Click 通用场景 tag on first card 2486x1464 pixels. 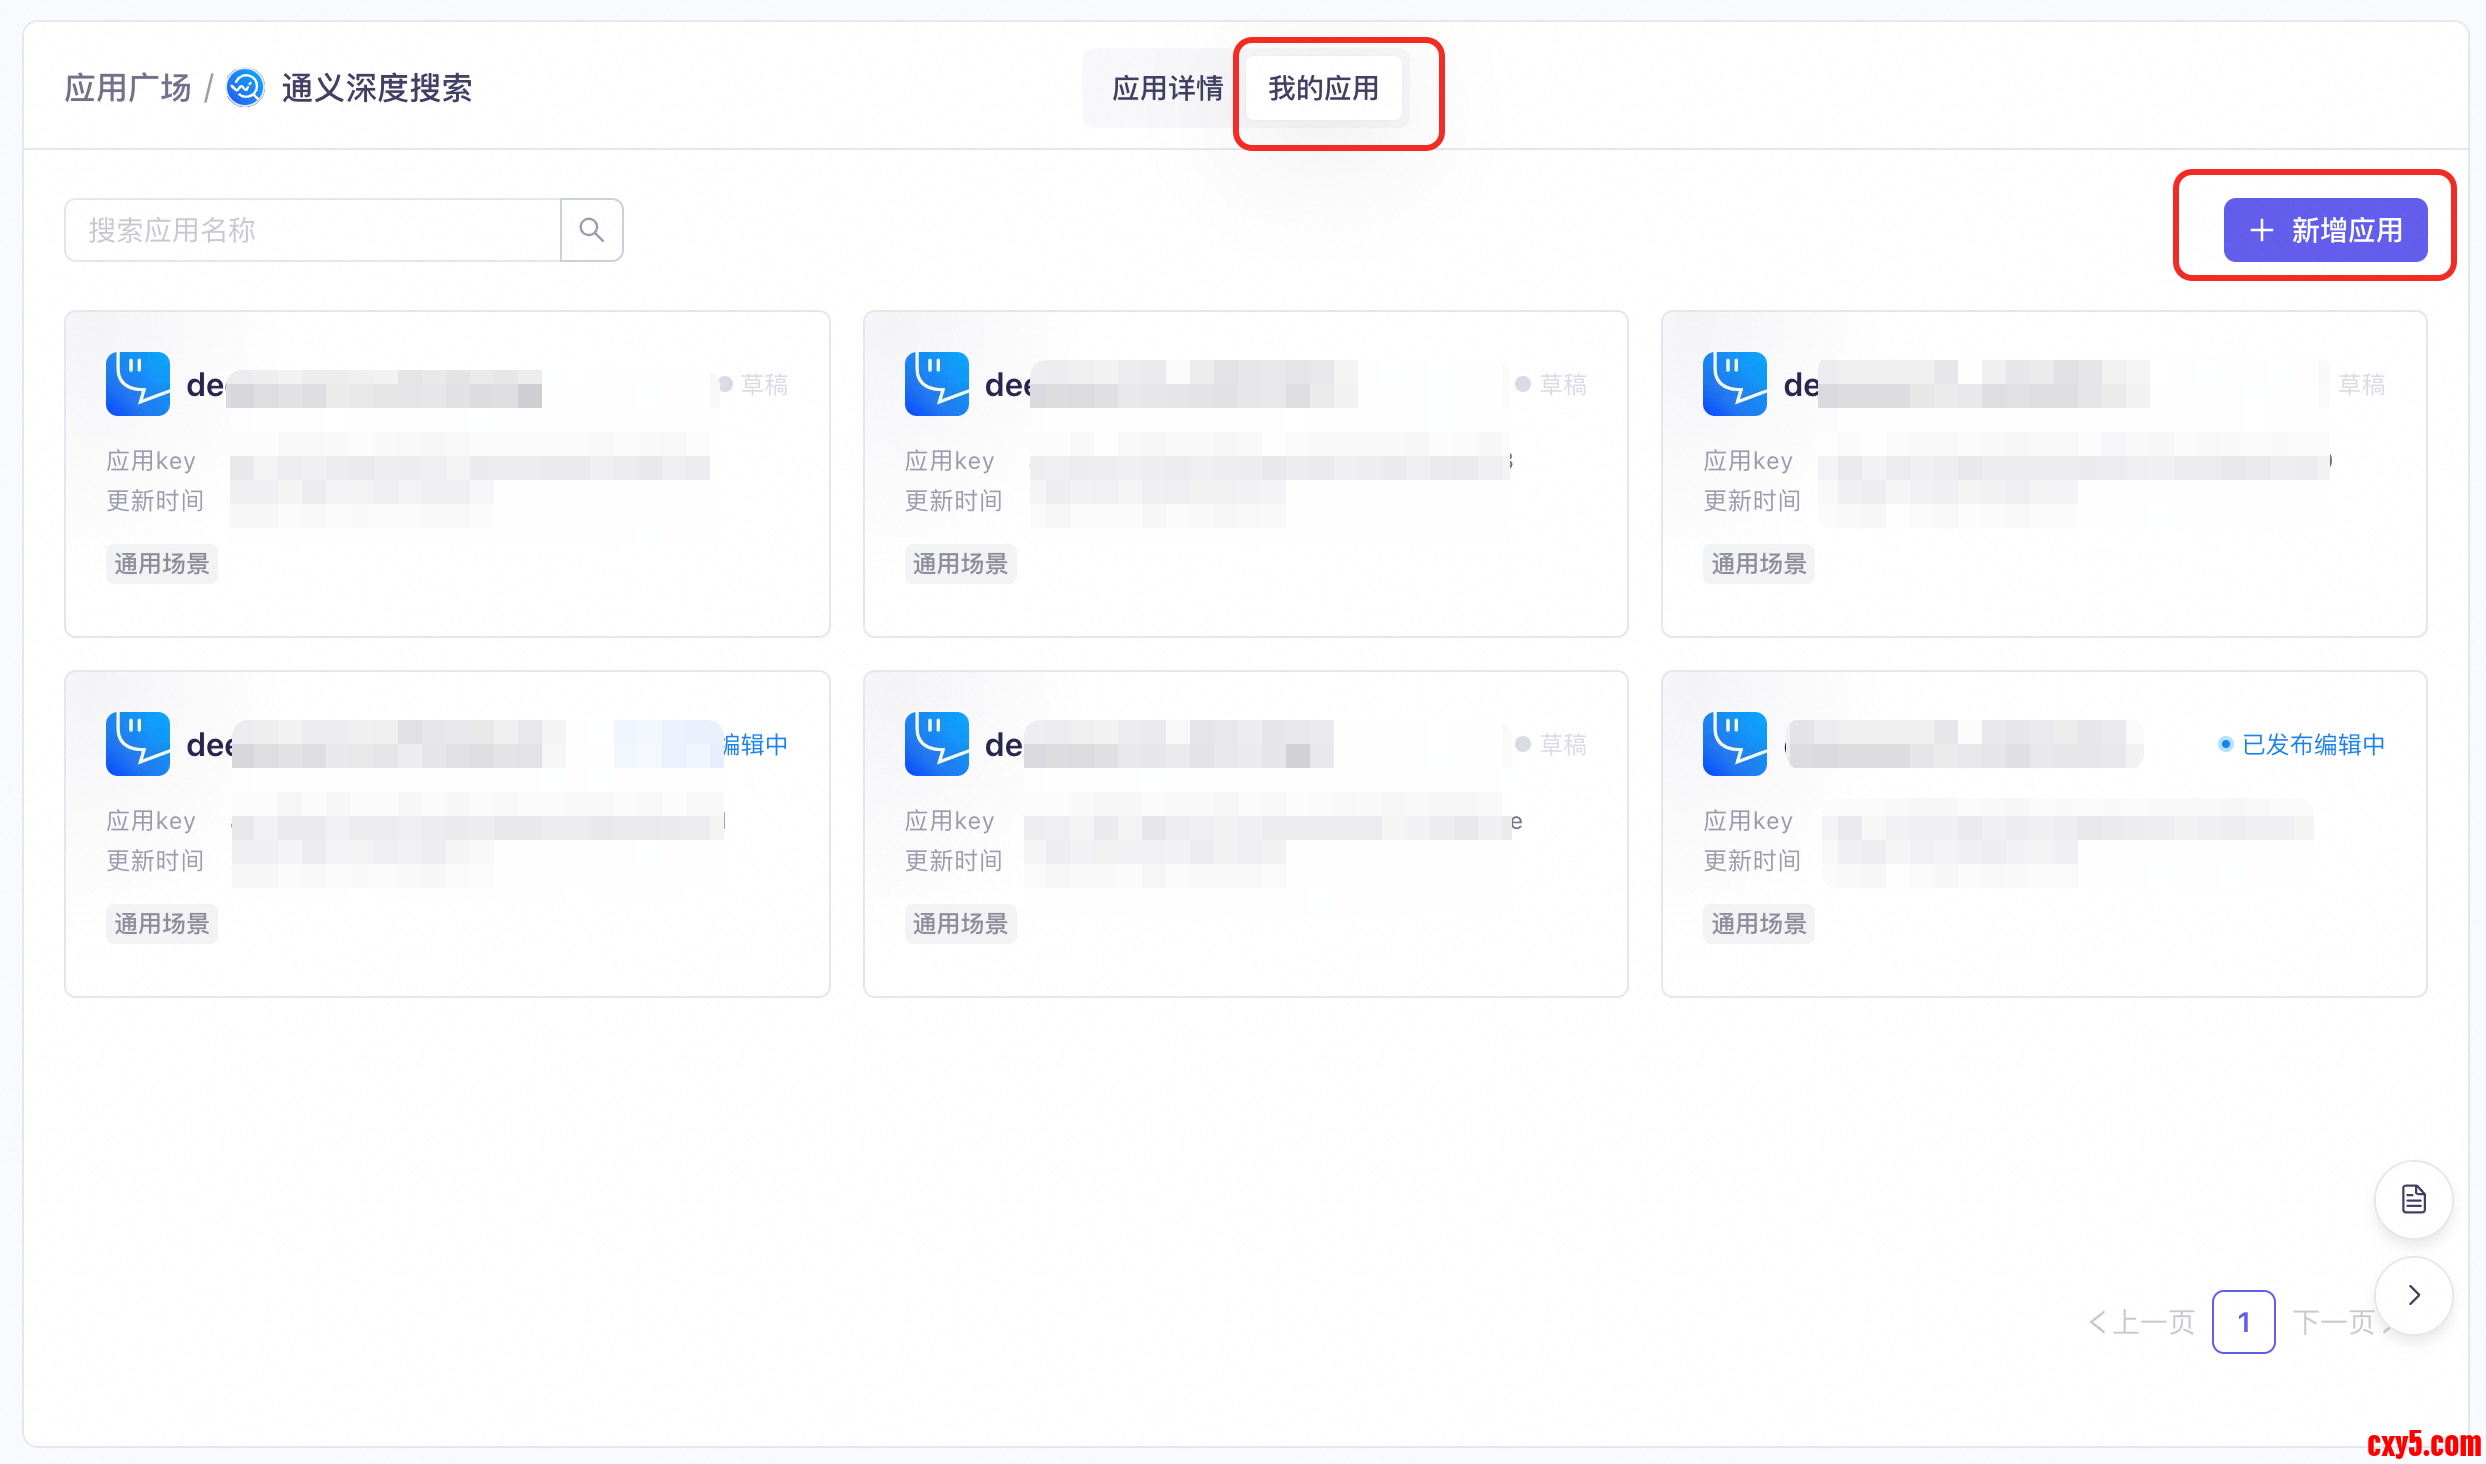pos(161,564)
